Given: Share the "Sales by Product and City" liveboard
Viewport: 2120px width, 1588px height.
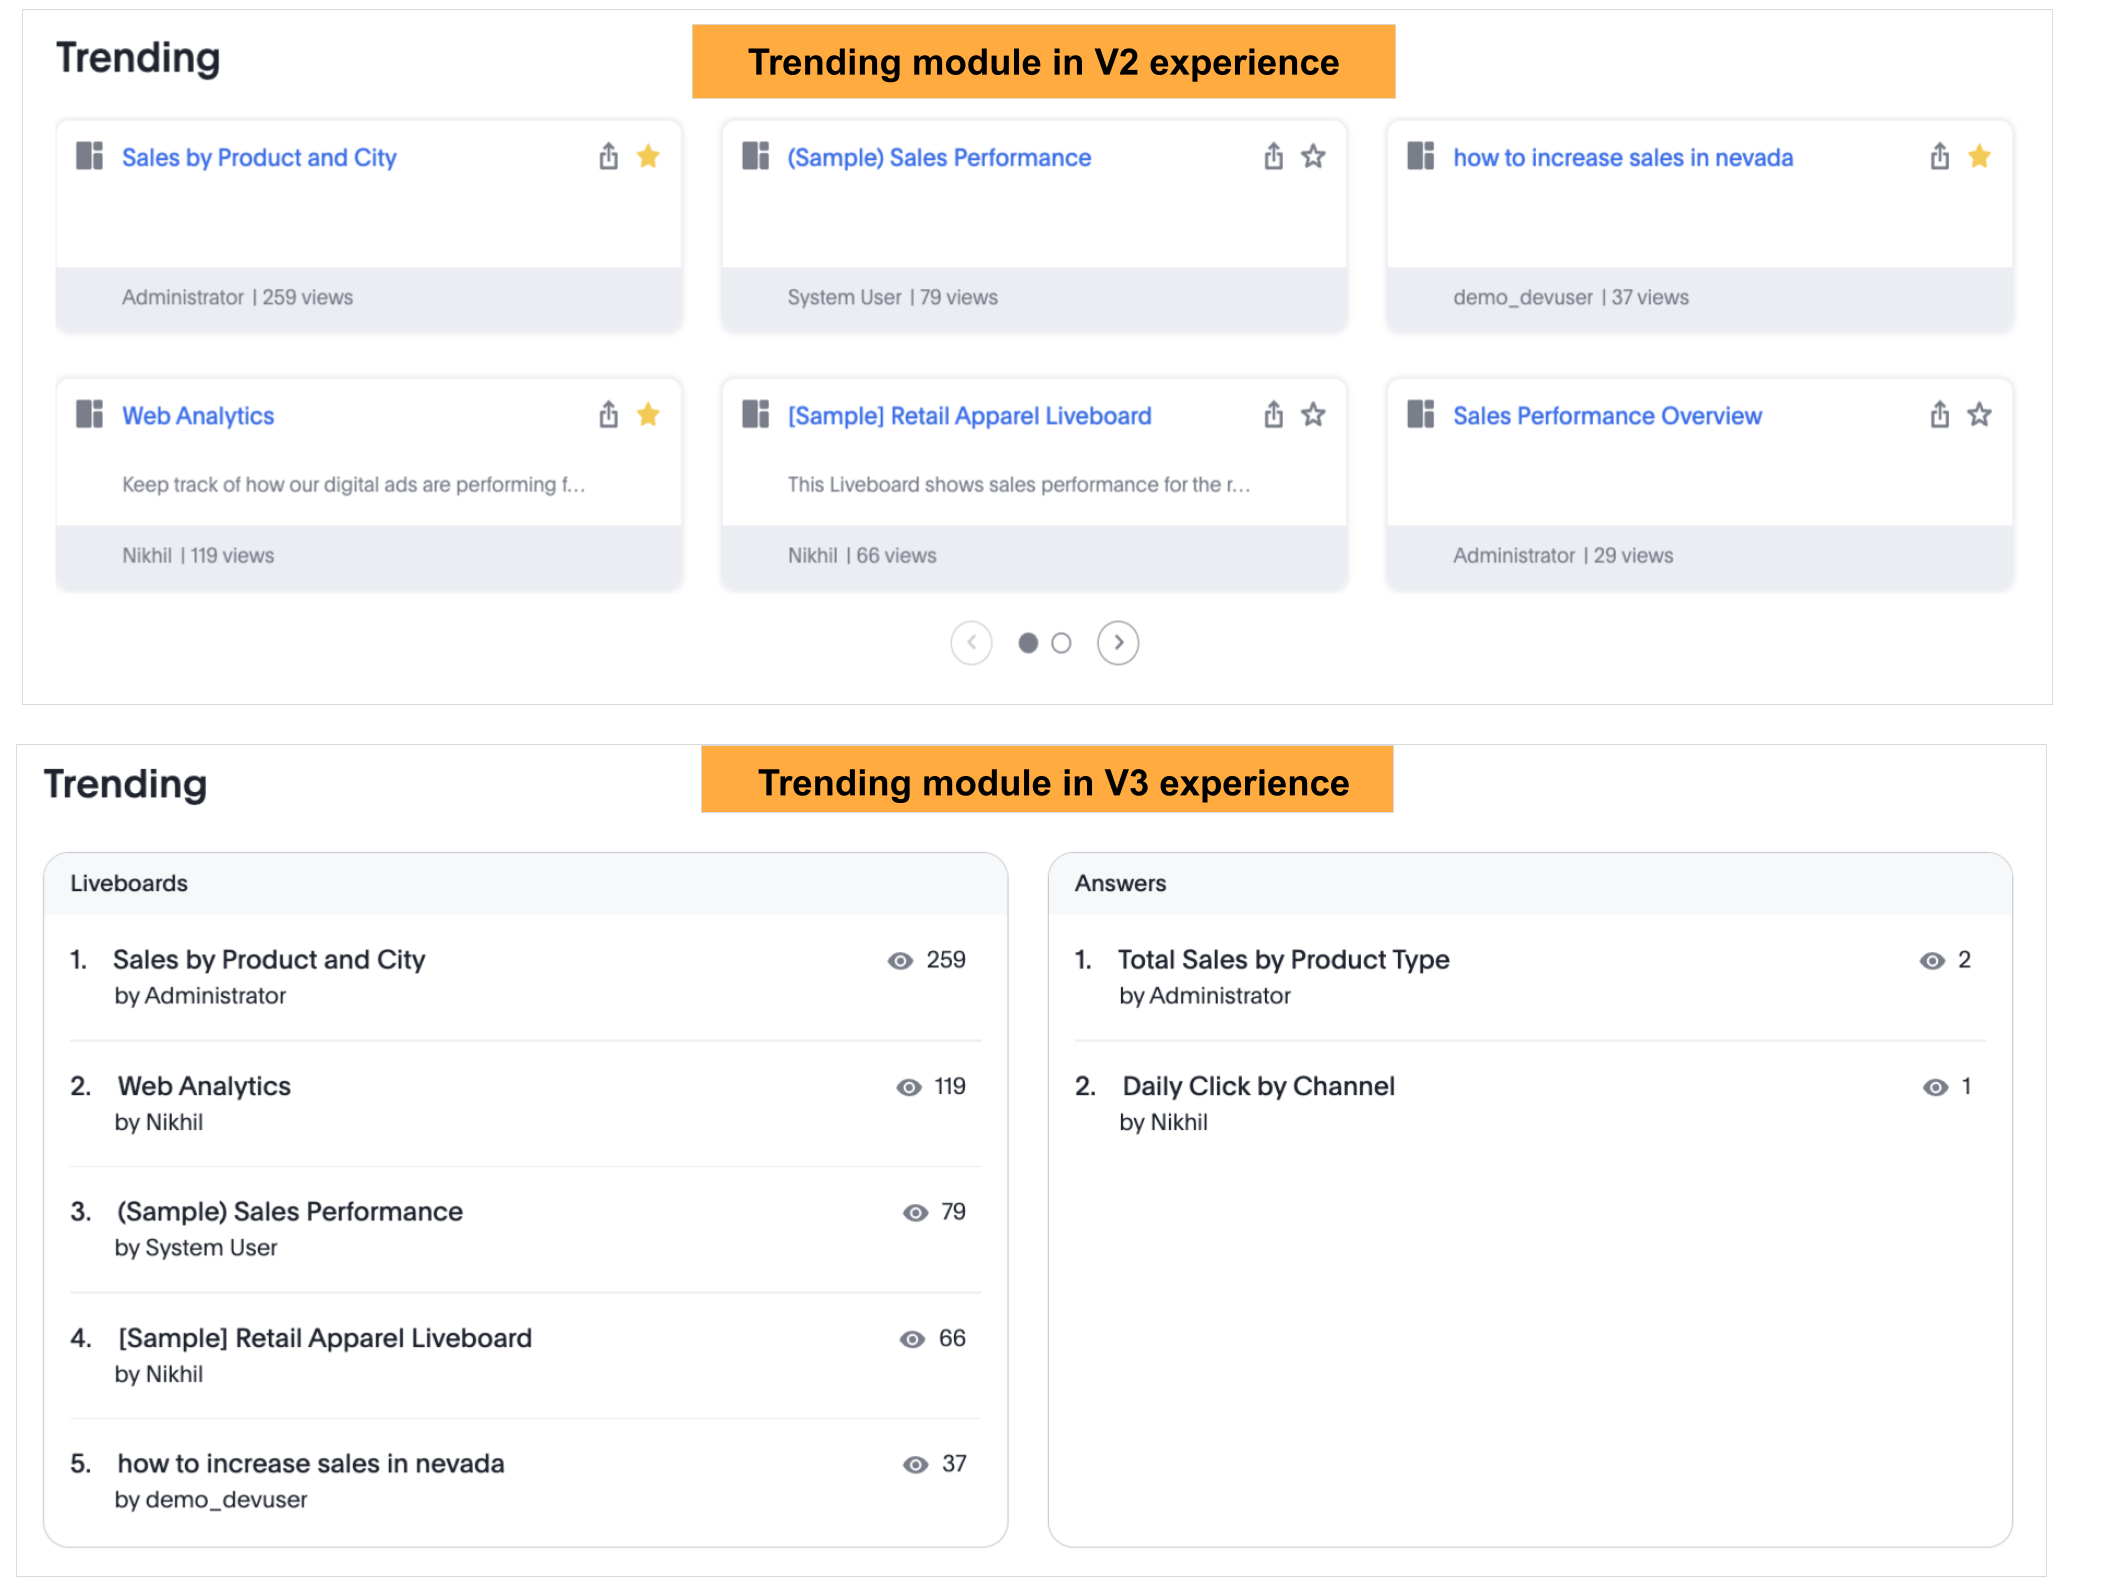Looking at the screenshot, I should [x=608, y=156].
